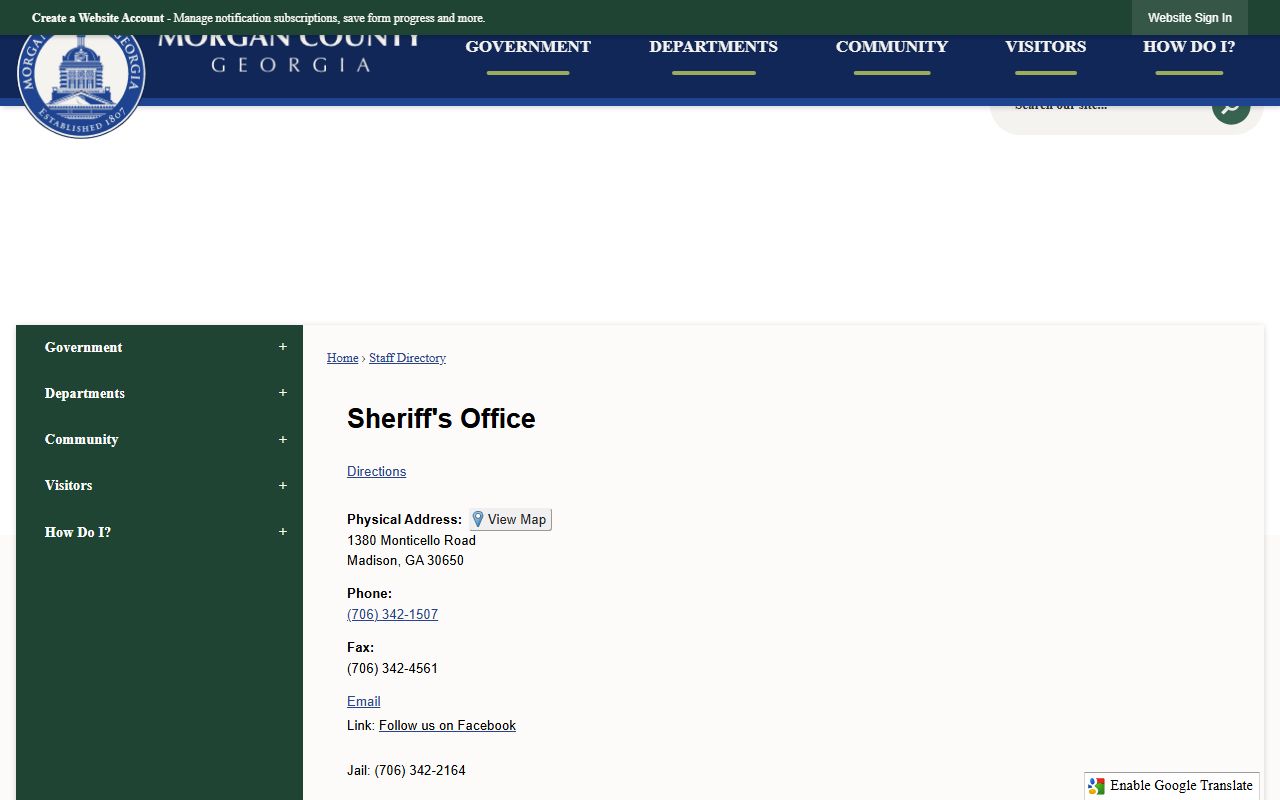Click Enable Google Translate text

point(1181,786)
